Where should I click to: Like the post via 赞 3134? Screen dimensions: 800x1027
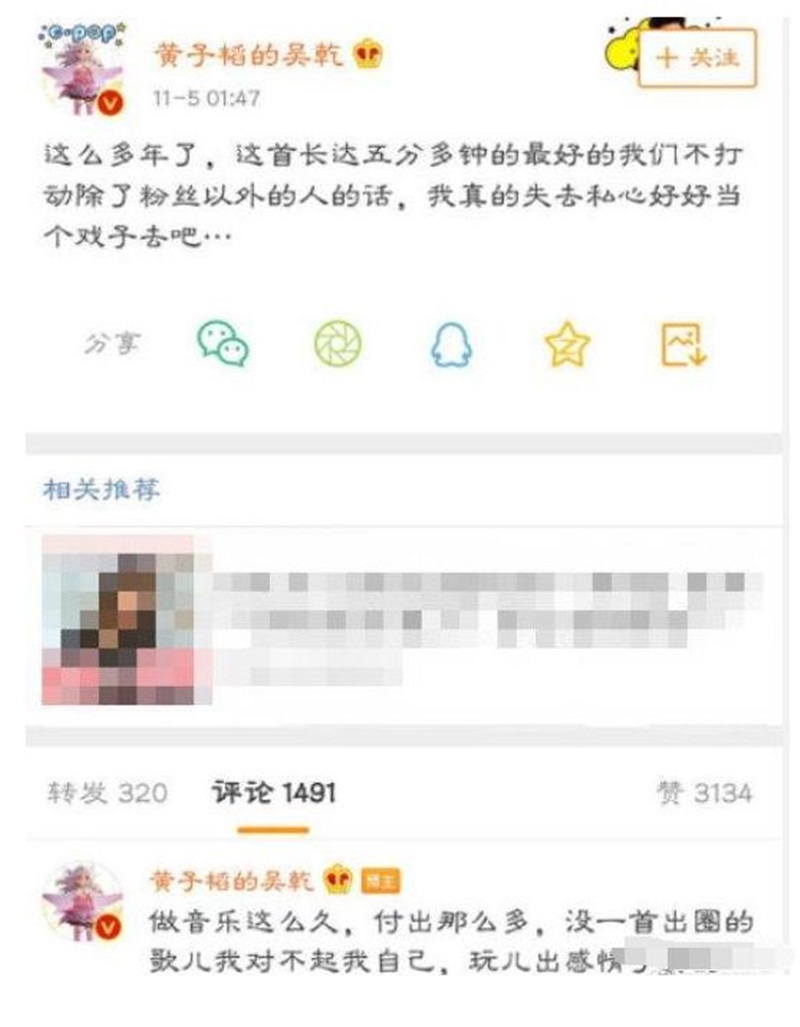(704, 793)
